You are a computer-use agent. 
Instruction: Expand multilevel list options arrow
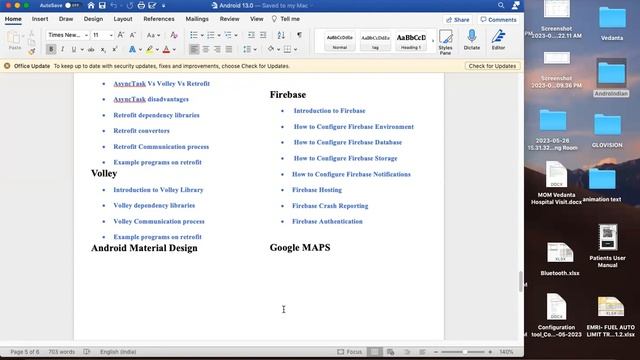click(x=236, y=36)
